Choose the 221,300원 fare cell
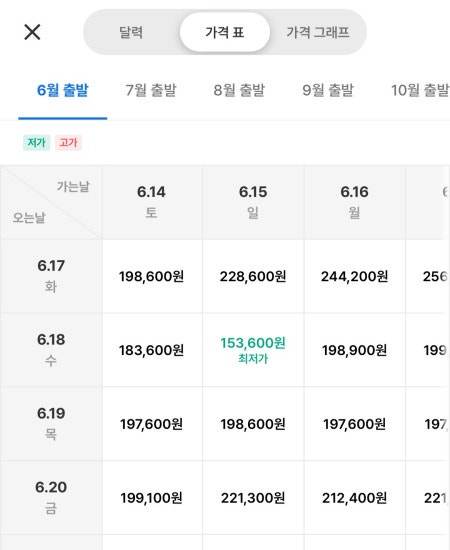The width and height of the screenshot is (450, 550). click(x=253, y=498)
